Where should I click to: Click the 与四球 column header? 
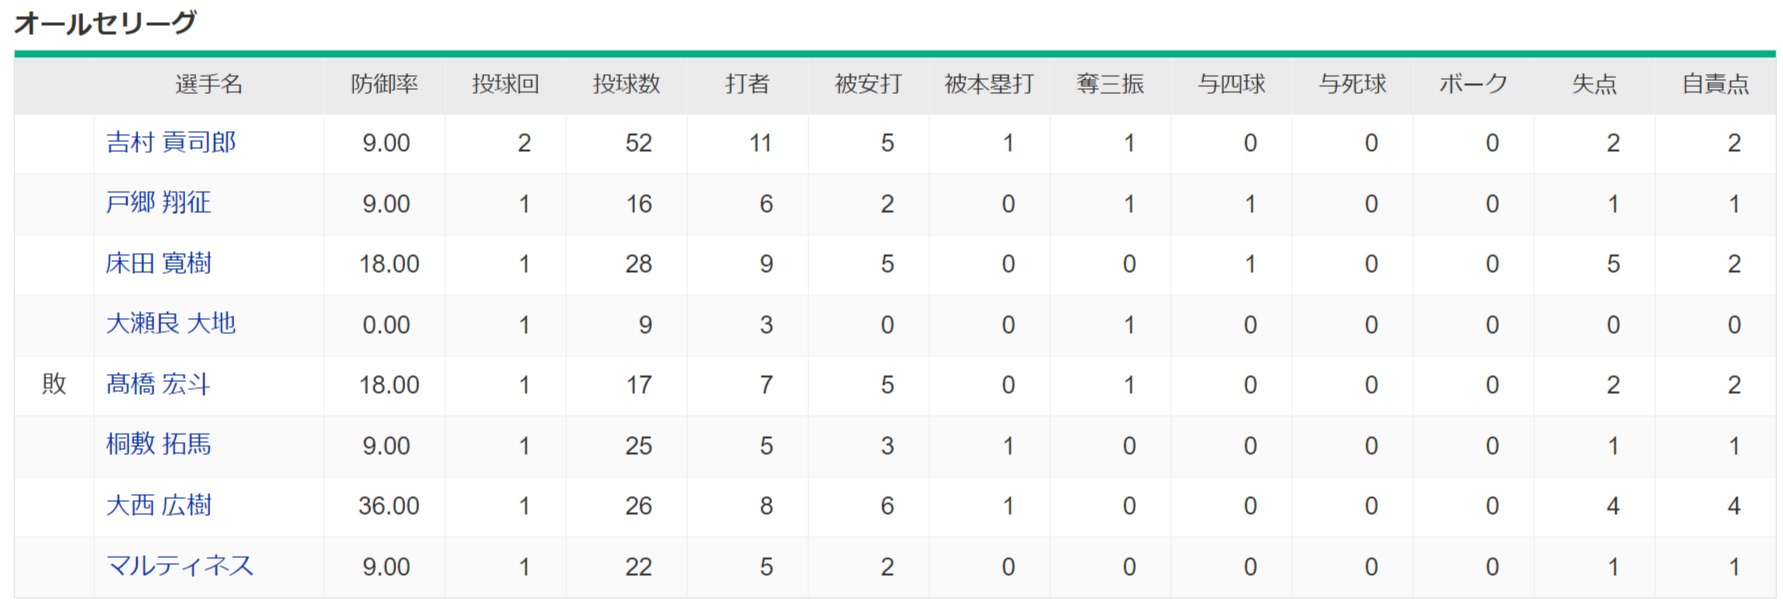(1232, 84)
